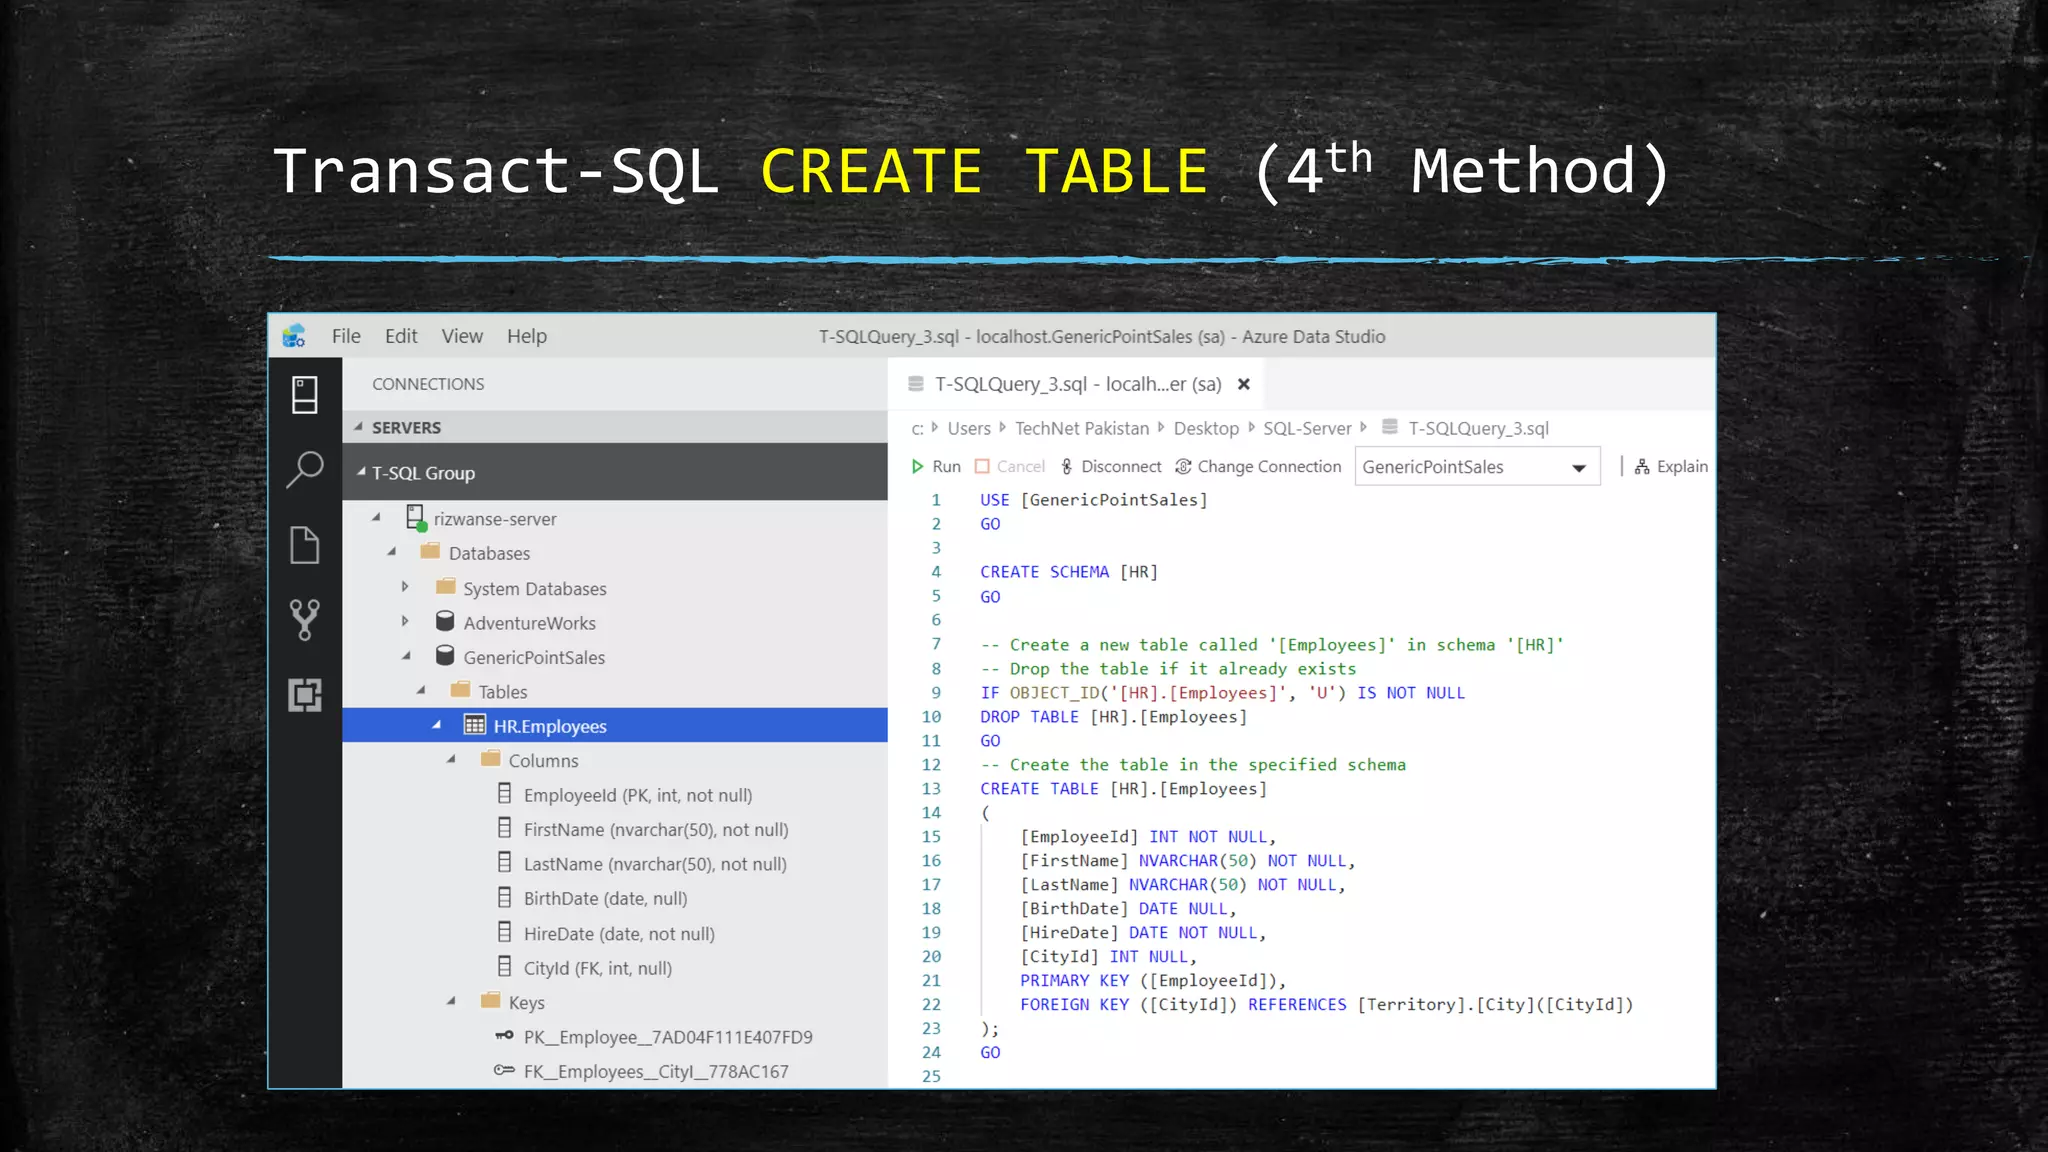The width and height of the screenshot is (2048, 1152).
Task: Close the T-SQLQuery_3.sql tab
Action: (1244, 384)
